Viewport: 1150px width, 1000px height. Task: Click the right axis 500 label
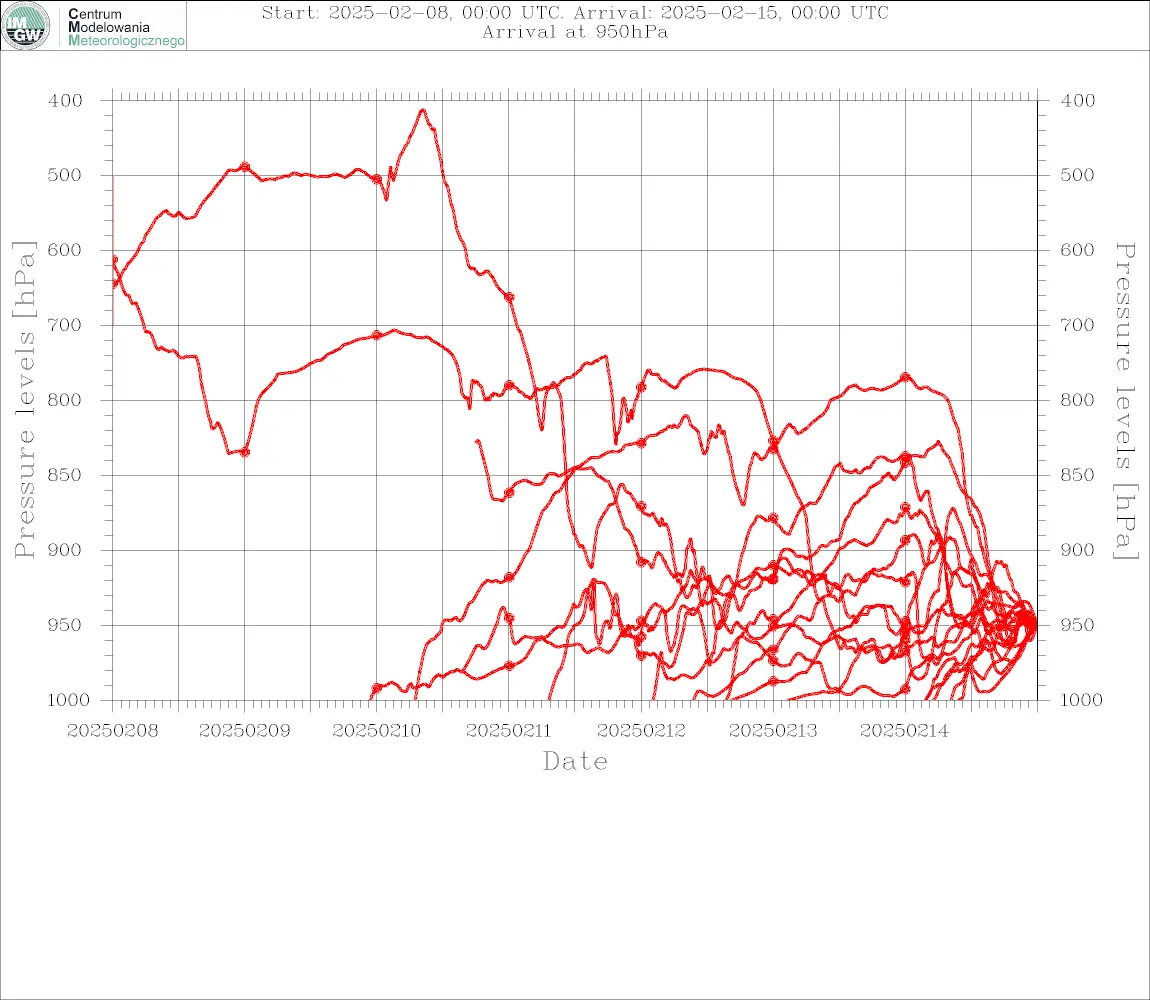(x=1077, y=175)
